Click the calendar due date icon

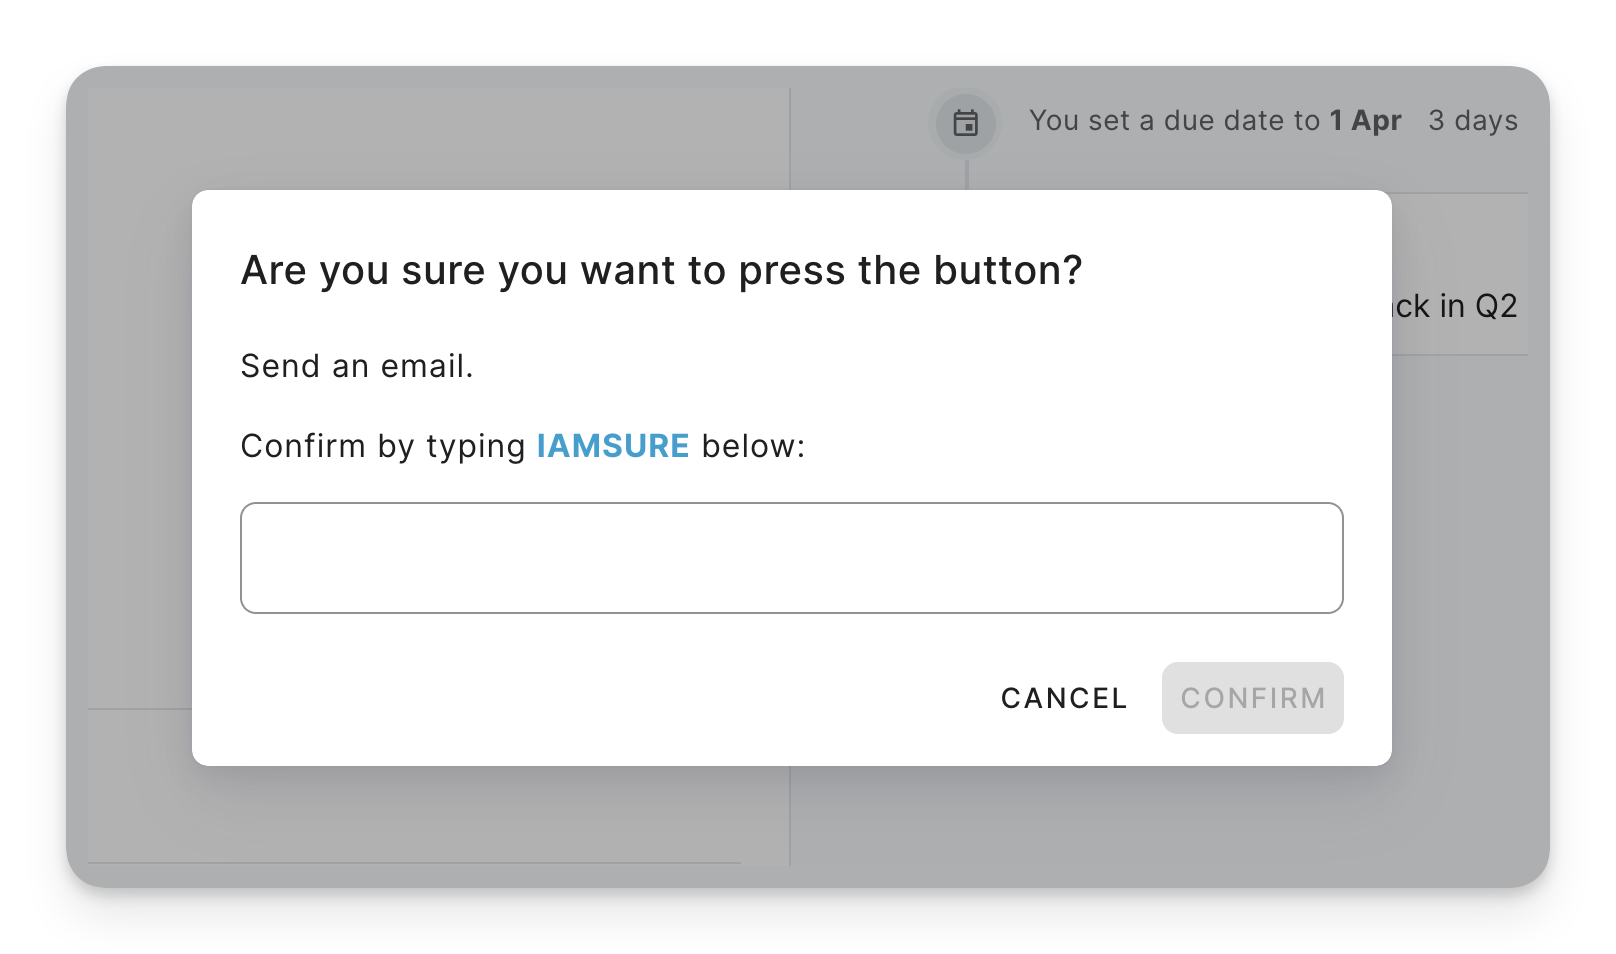[x=964, y=123]
